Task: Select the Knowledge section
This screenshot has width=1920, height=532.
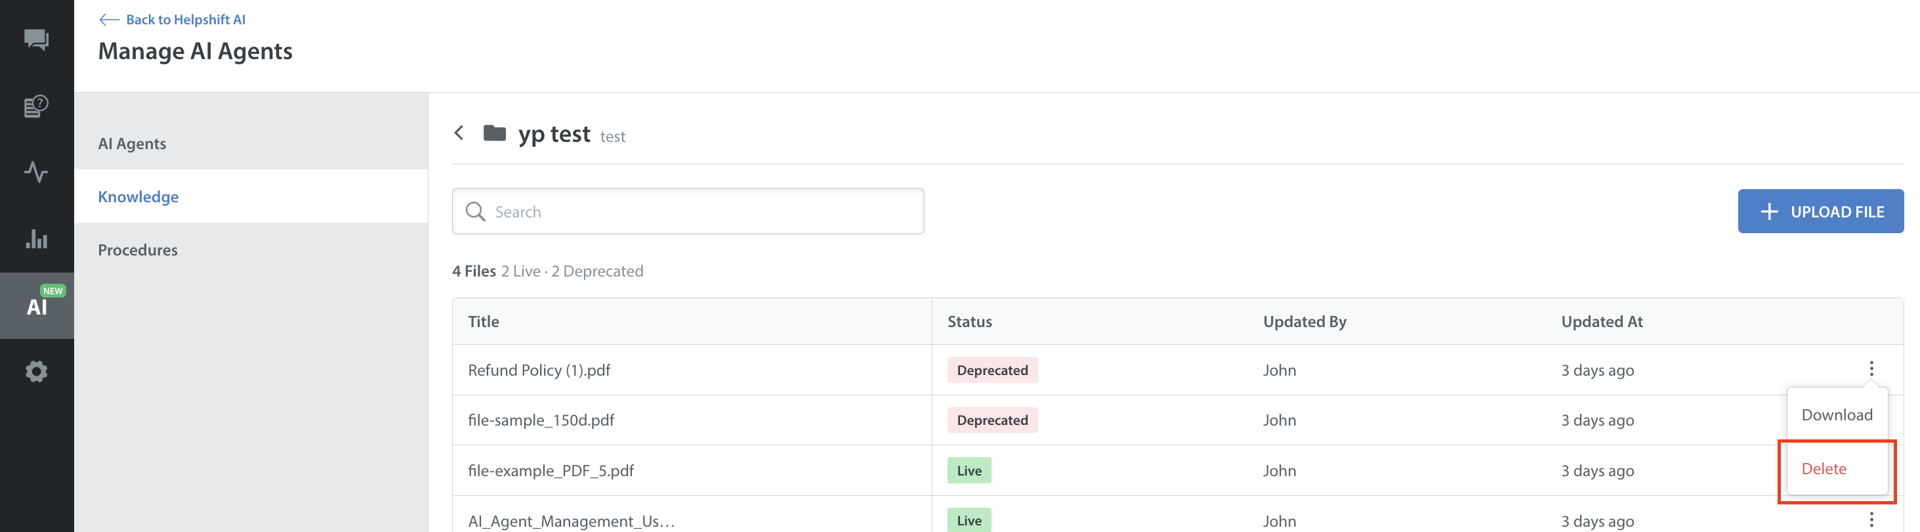Action: click(x=138, y=197)
